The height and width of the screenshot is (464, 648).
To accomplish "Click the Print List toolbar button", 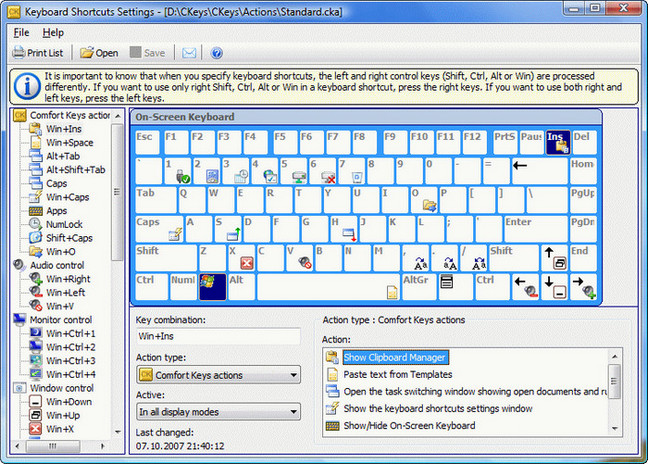I will coord(40,53).
